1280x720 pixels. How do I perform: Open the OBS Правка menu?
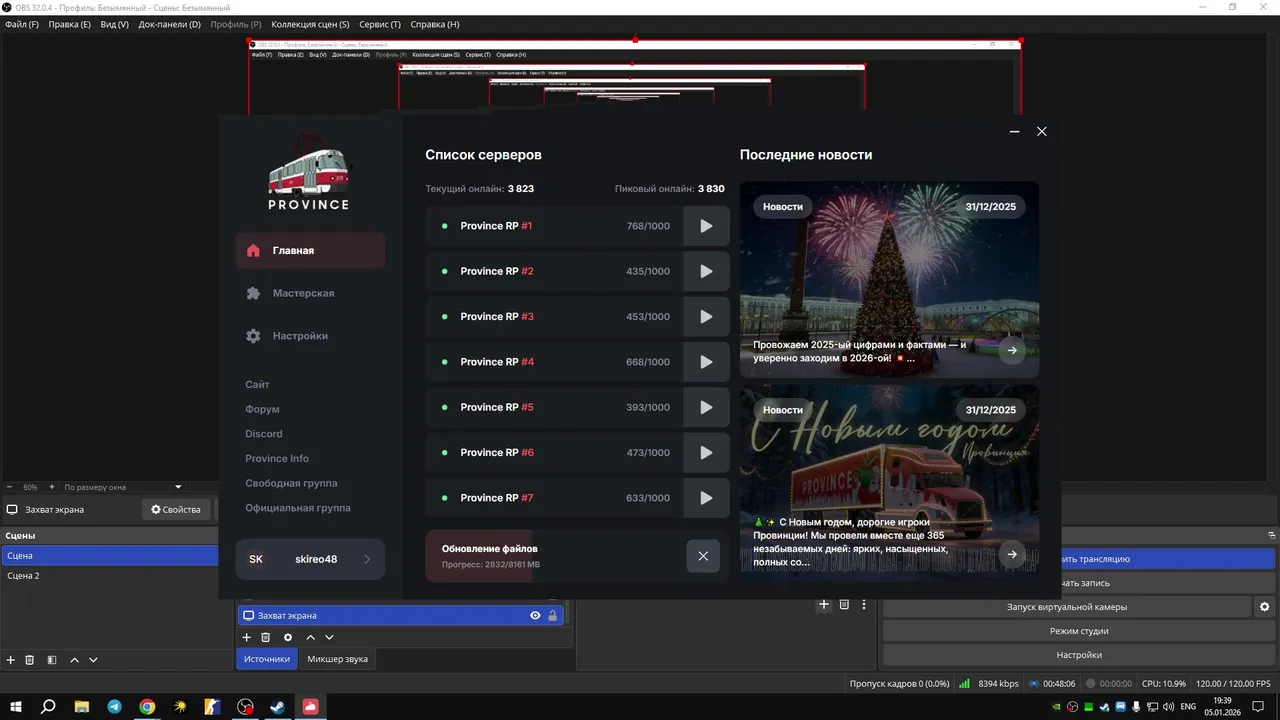(69, 24)
